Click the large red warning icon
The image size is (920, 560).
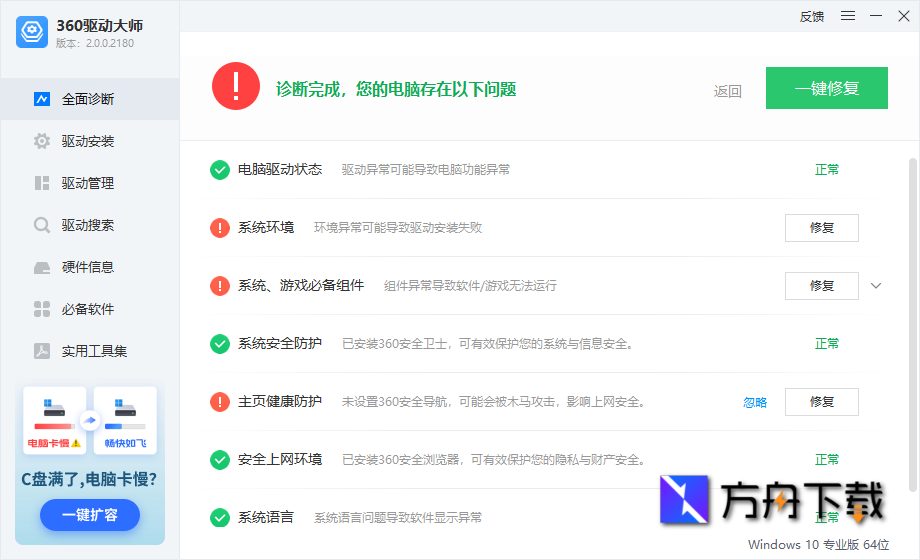coord(236,86)
